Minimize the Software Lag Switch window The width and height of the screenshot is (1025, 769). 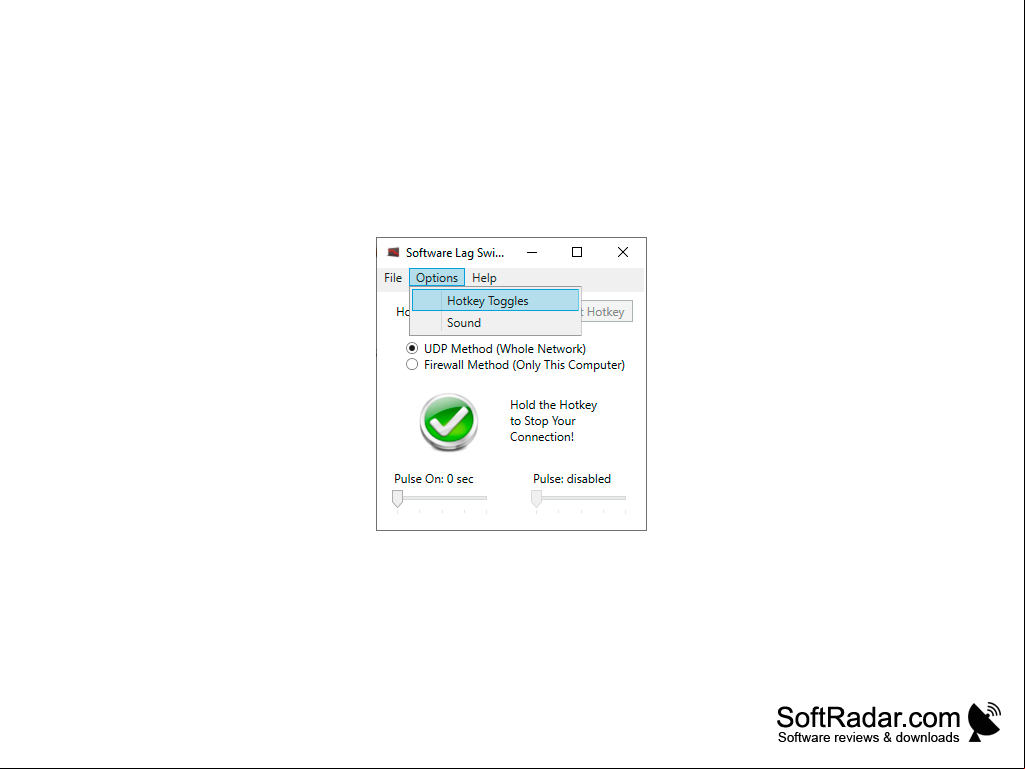(532, 252)
